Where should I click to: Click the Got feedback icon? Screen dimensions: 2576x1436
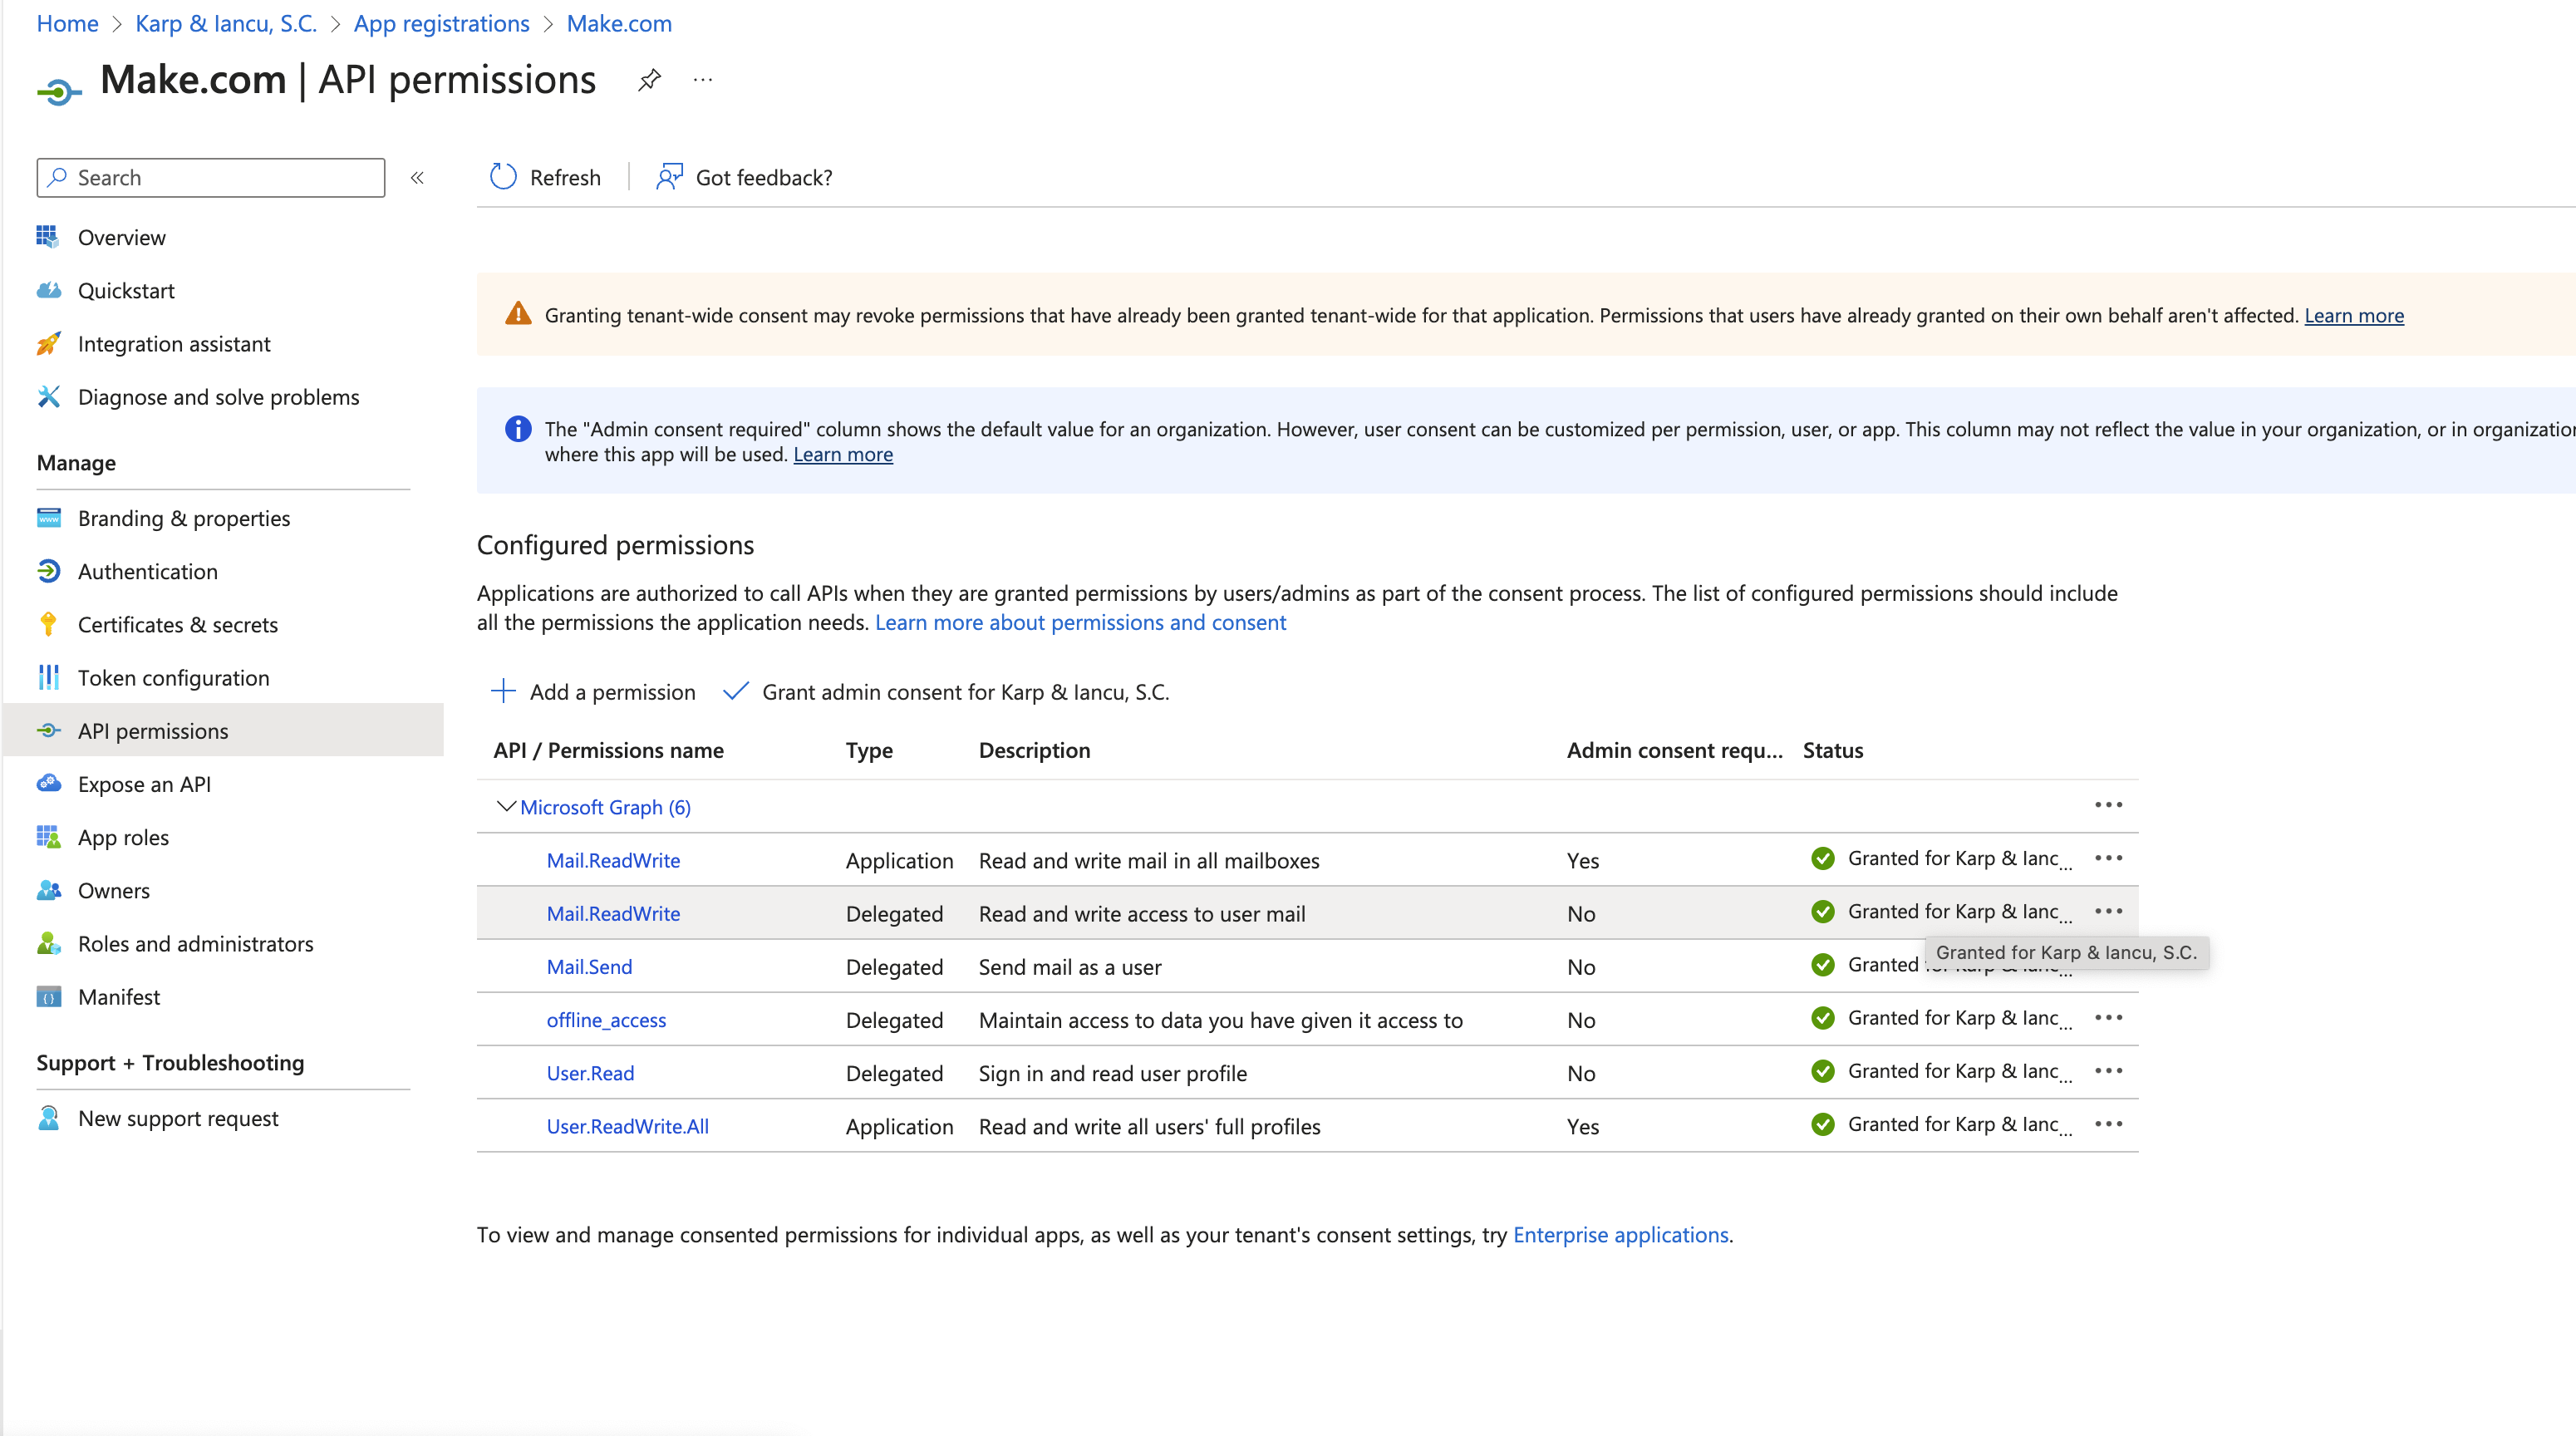tap(669, 177)
